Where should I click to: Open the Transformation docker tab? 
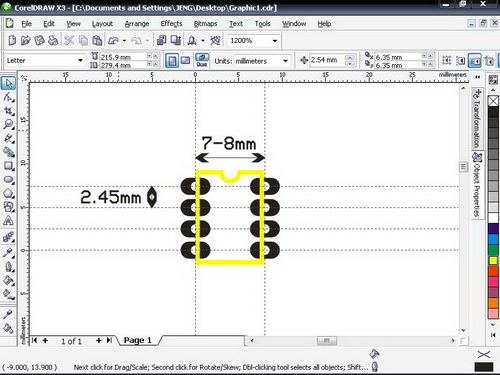(477, 119)
